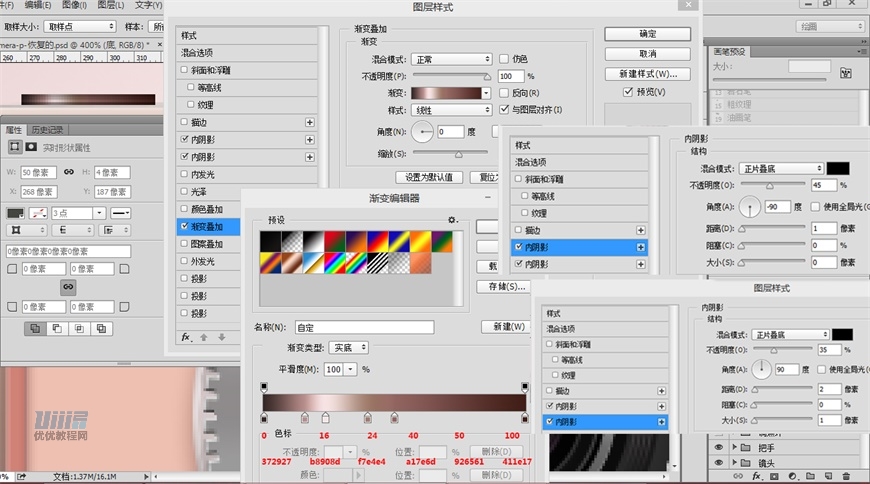This screenshot has height=484, width=870.
Task: Hide the 镜头 layer group via eye icon
Action: pyautogui.click(x=719, y=462)
